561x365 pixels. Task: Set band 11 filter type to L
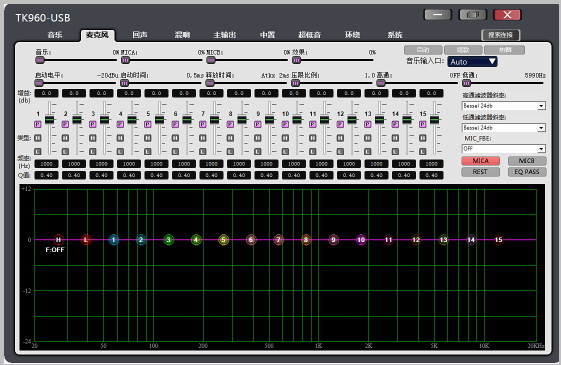coord(313,151)
